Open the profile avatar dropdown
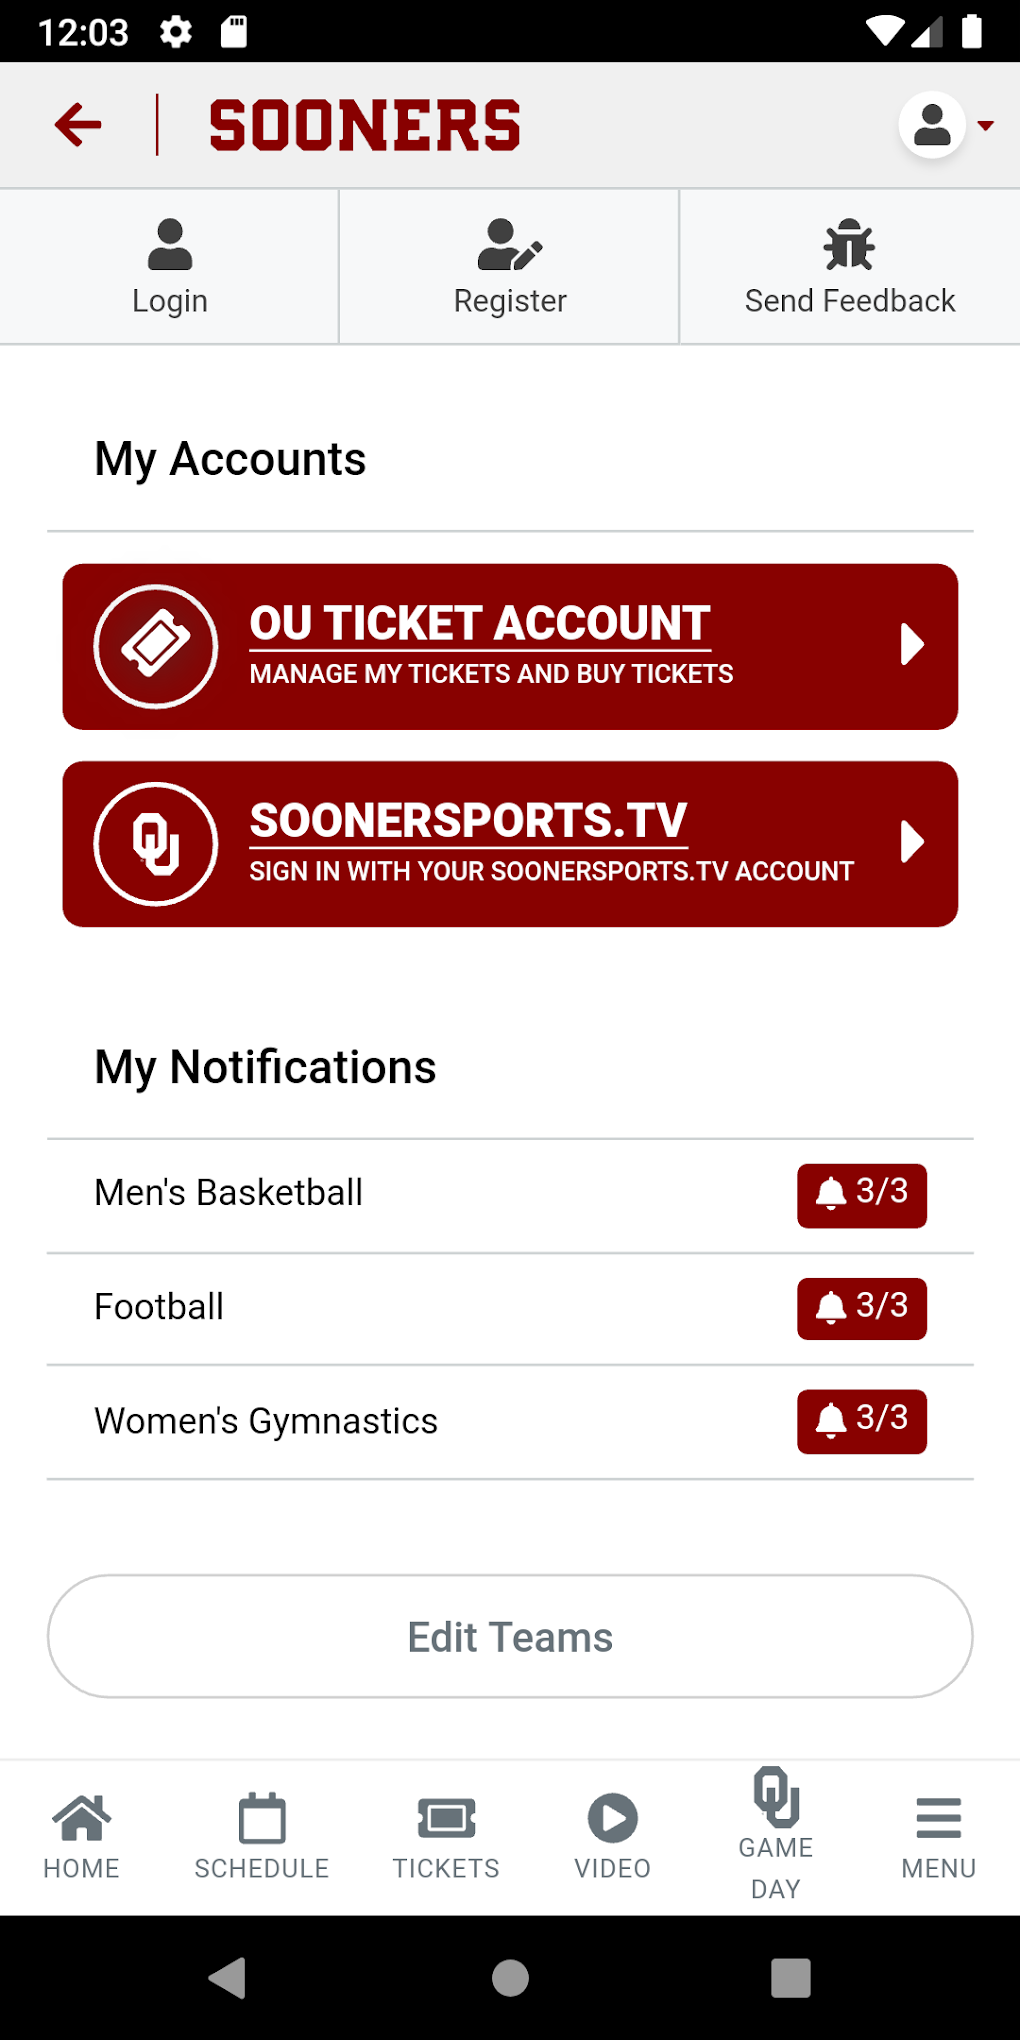The width and height of the screenshot is (1020, 2040). tap(945, 126)
